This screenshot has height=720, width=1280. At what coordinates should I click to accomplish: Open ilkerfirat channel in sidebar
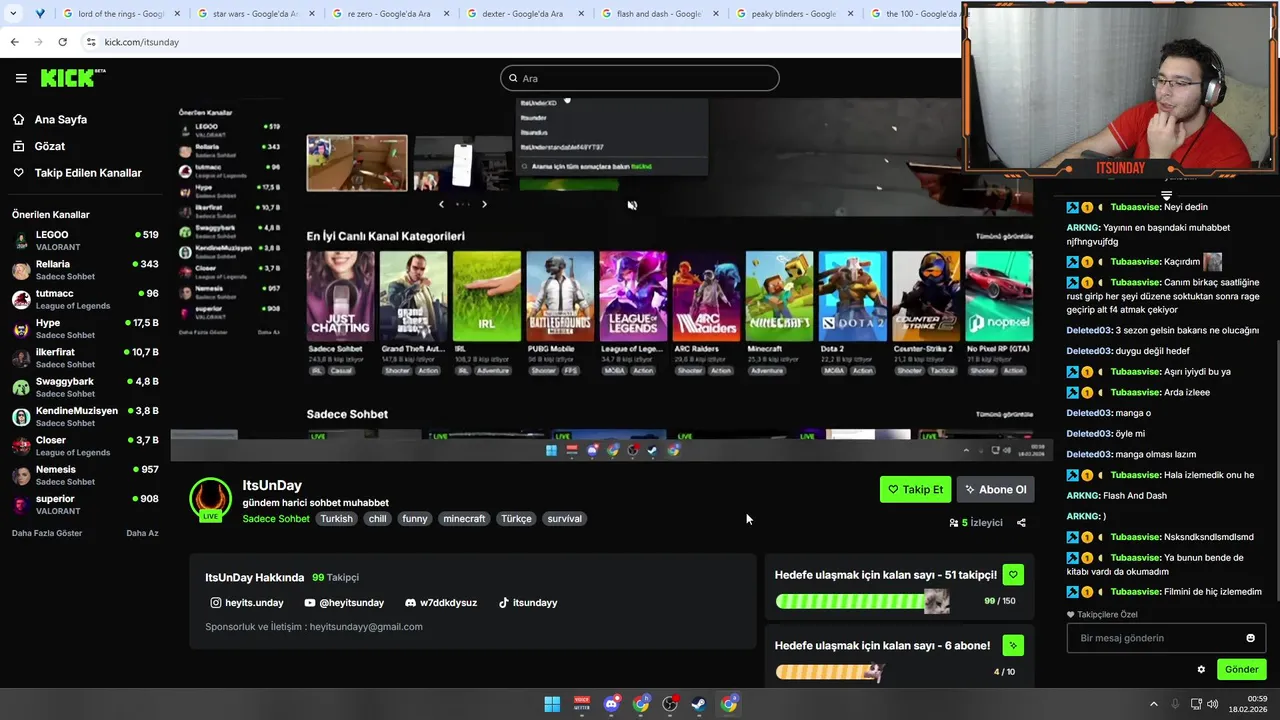(85, 358)
